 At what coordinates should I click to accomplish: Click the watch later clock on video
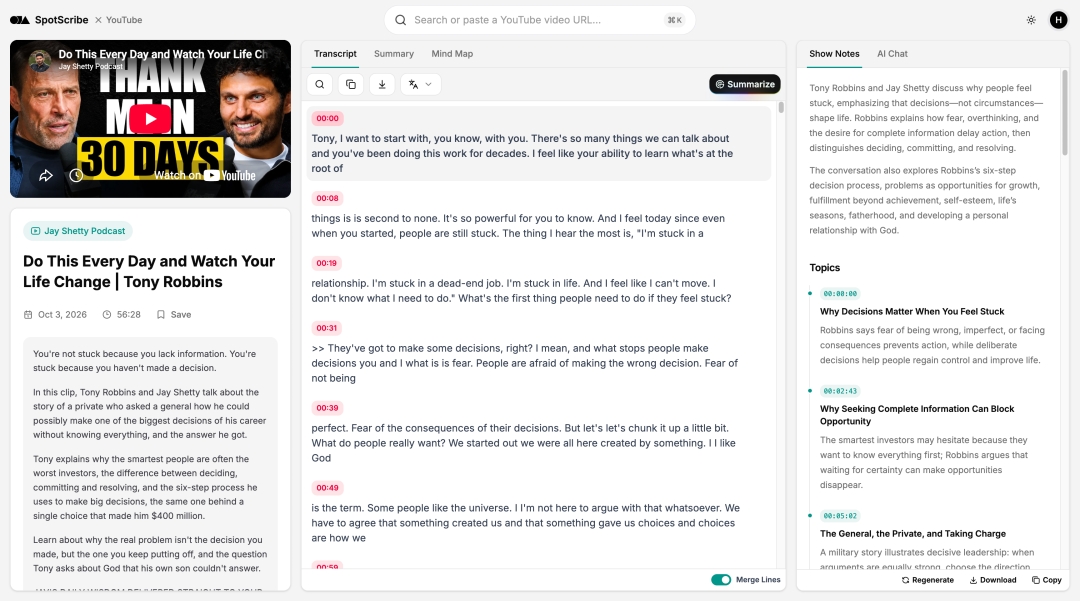(x=76, y=176)
